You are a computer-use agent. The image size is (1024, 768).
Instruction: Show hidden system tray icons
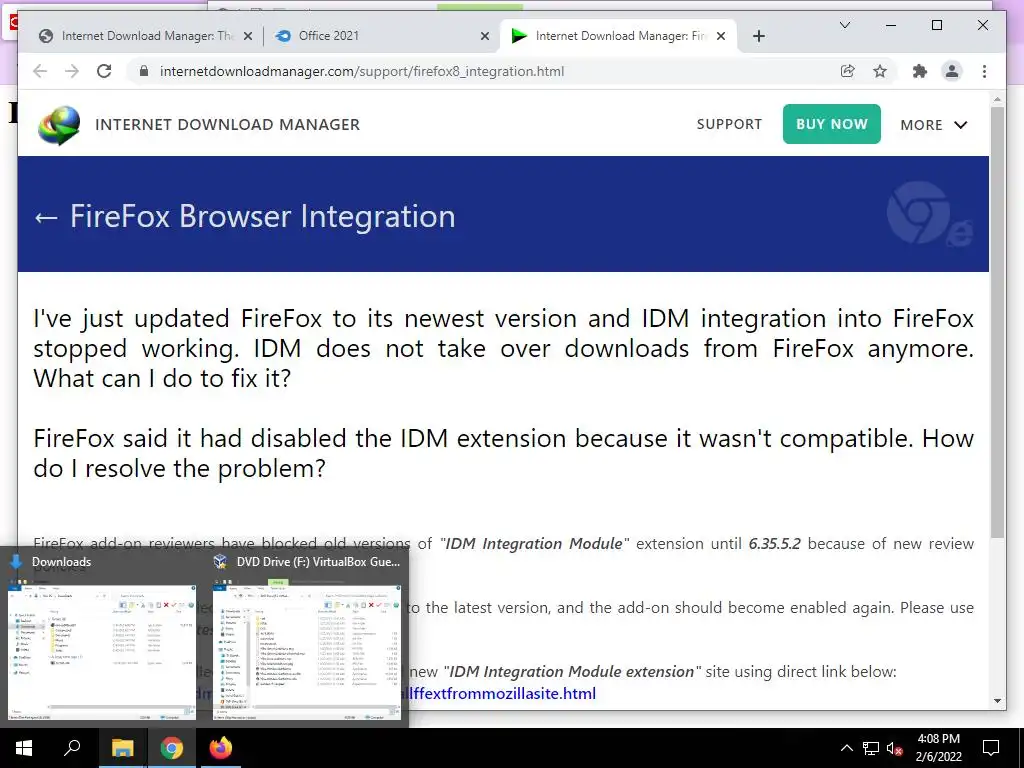coord(846,748)
